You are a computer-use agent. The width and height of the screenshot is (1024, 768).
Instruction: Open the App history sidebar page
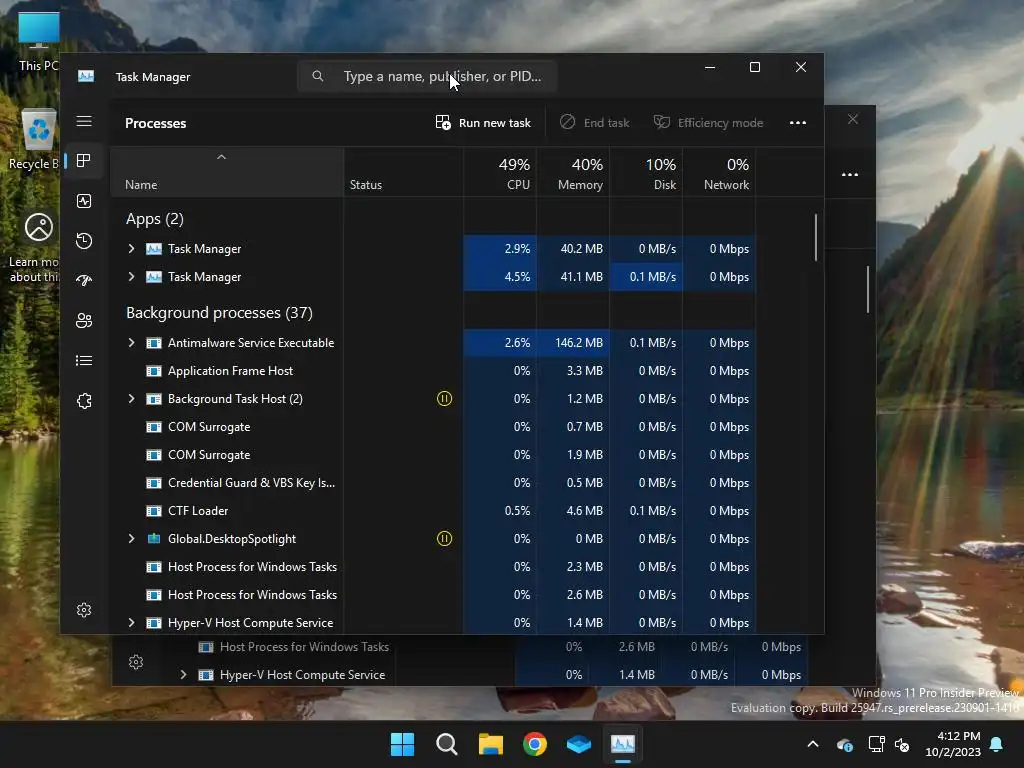pos(84,241)
